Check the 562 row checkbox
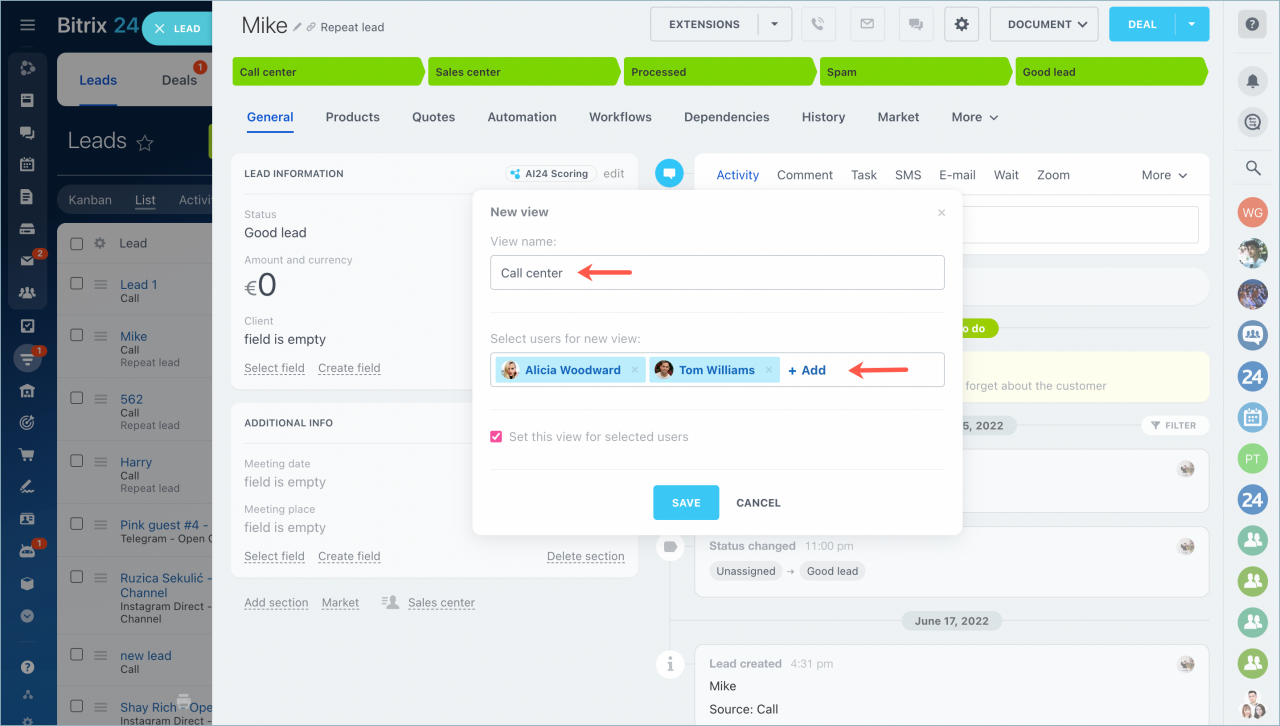This screenshot has height=726, width=1280. [x=76, y=398]
